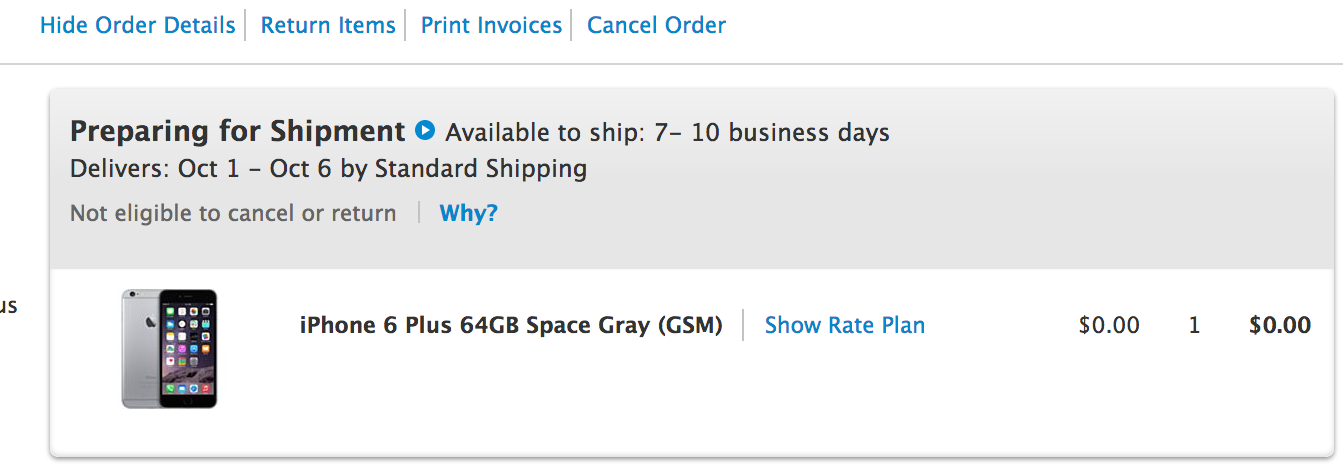Image resolution: width=1343 pixels, height=466 pixels.
Task: Click the blue arrow icon beside Preparing for Shipment
Action: [425, 131]
